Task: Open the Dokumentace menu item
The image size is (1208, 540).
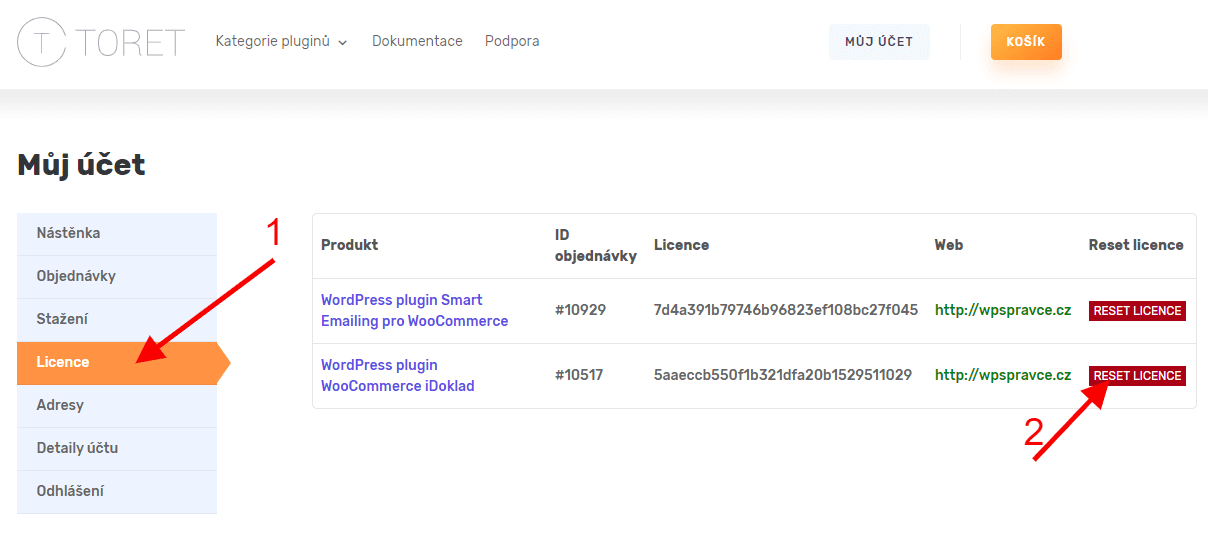Action: pyautogui.click(x=417, y=41)
